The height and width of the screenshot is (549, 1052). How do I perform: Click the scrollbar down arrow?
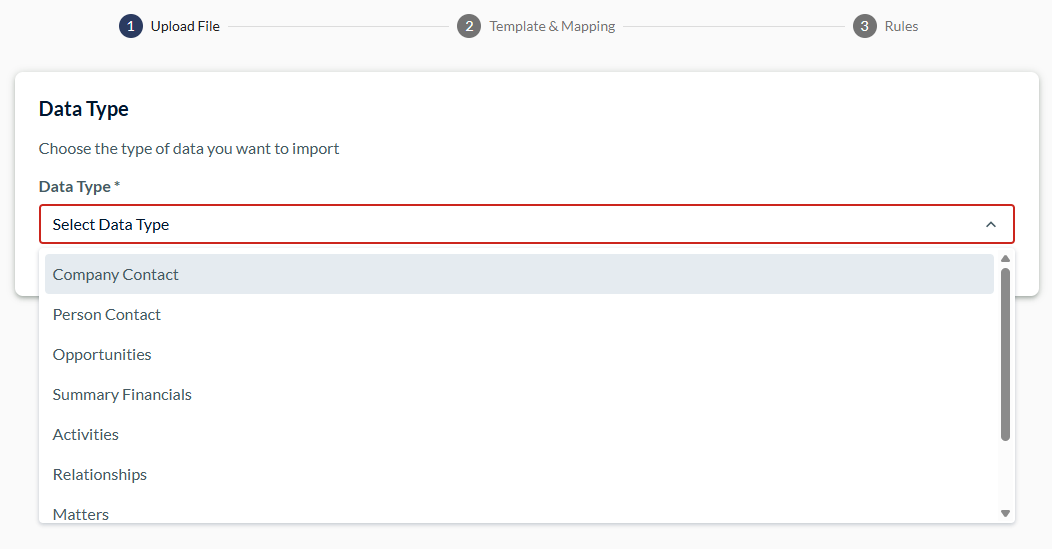pyautogui.click(x=1005, y=513)
